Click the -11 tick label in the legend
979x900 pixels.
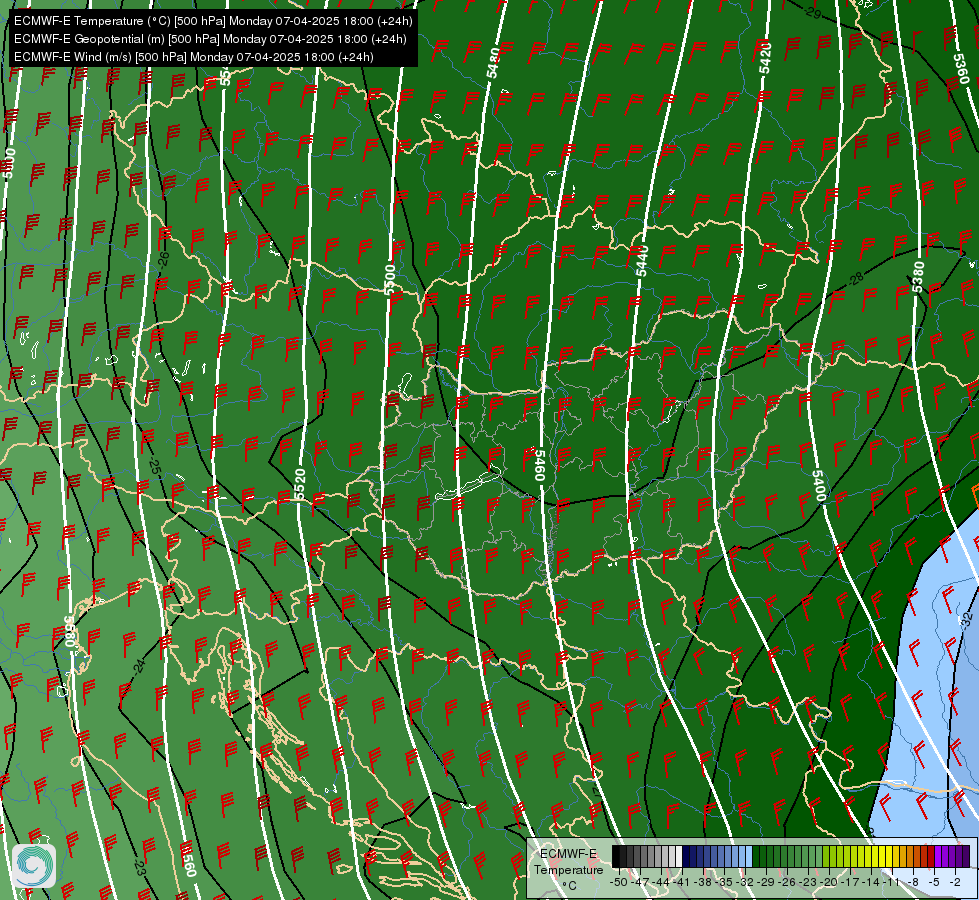click(x=892, y=882)
